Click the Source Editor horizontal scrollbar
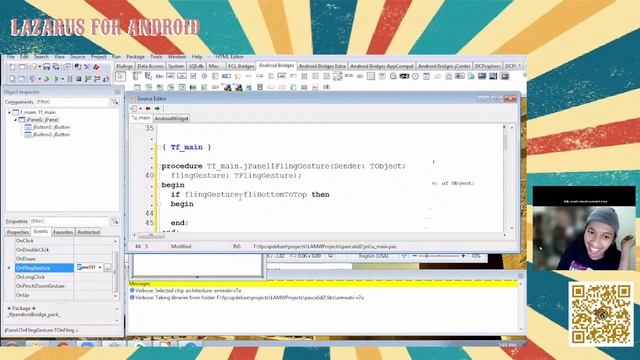Viewport: 640px width, 360px height. tap(319, 235)
